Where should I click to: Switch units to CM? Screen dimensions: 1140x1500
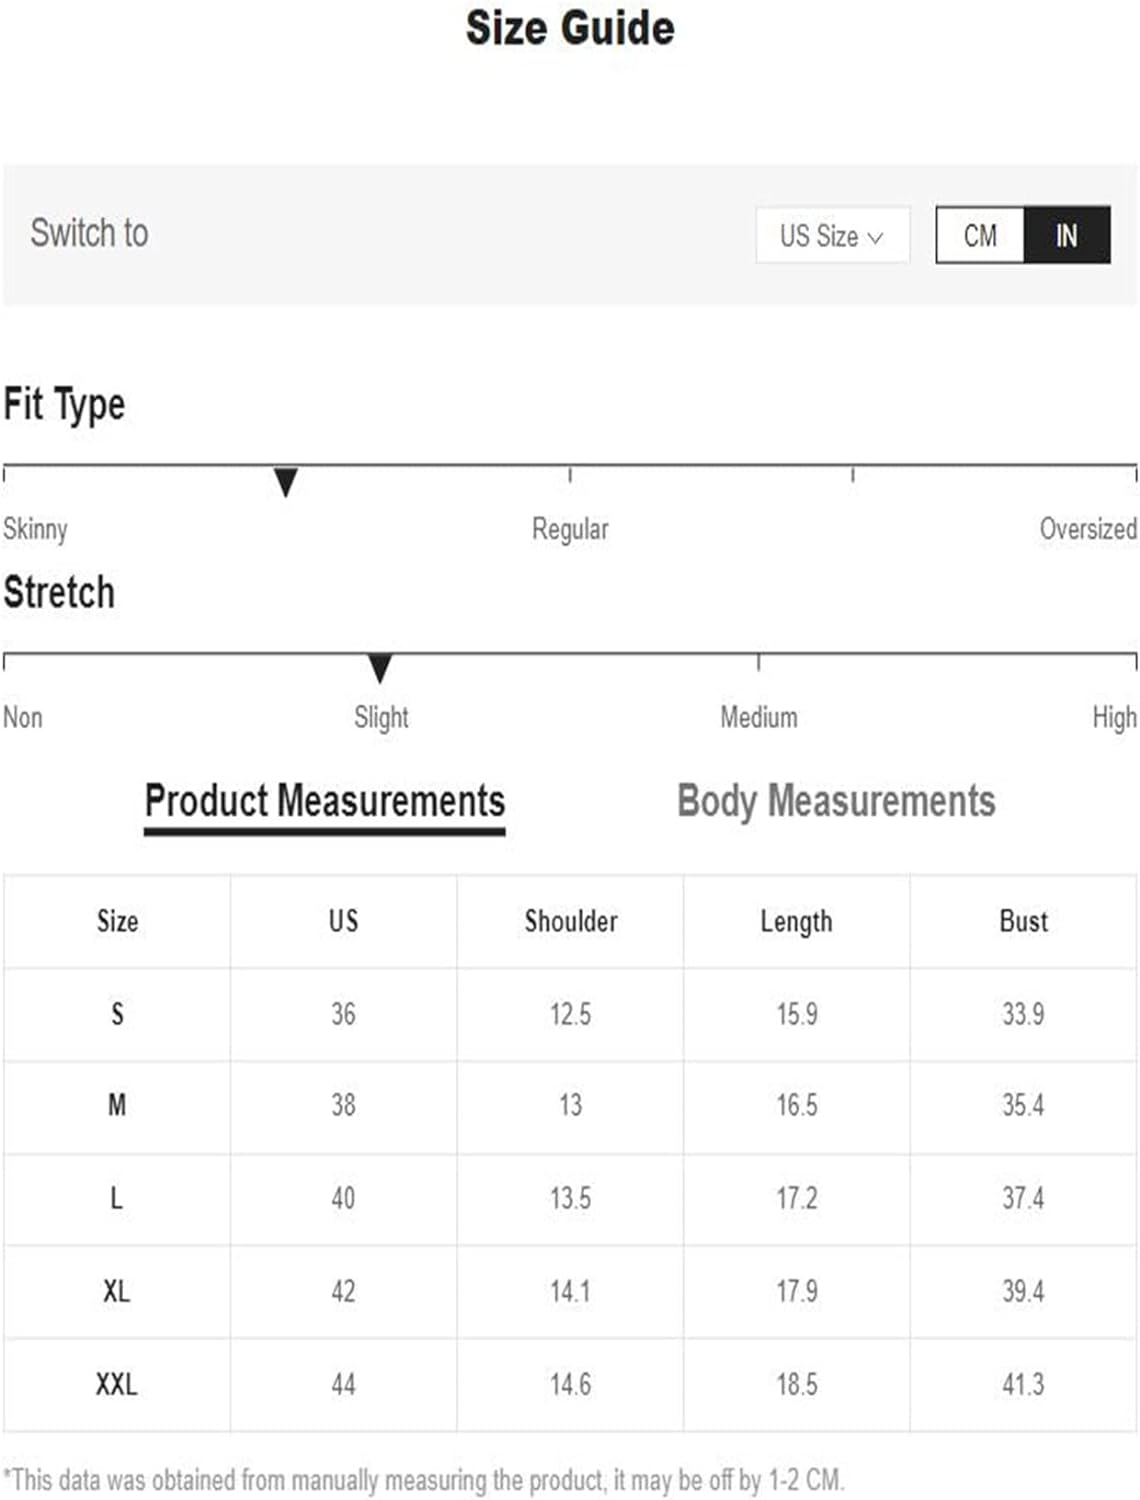(980, 235)
